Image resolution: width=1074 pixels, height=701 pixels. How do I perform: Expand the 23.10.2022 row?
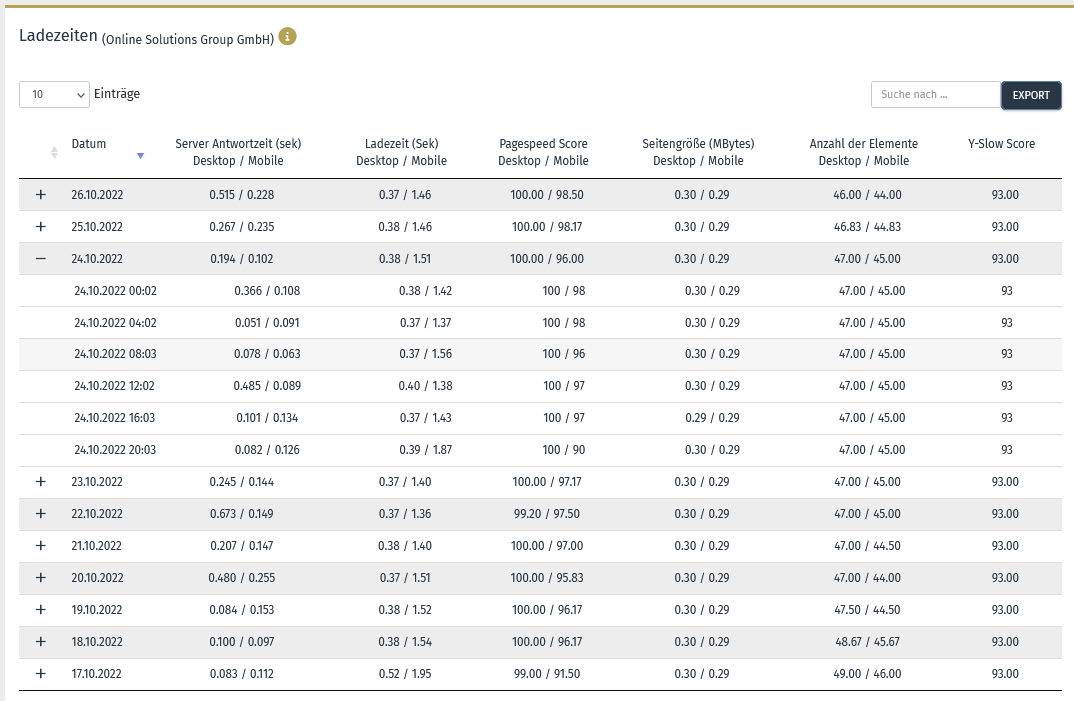[x=40, y=482]
